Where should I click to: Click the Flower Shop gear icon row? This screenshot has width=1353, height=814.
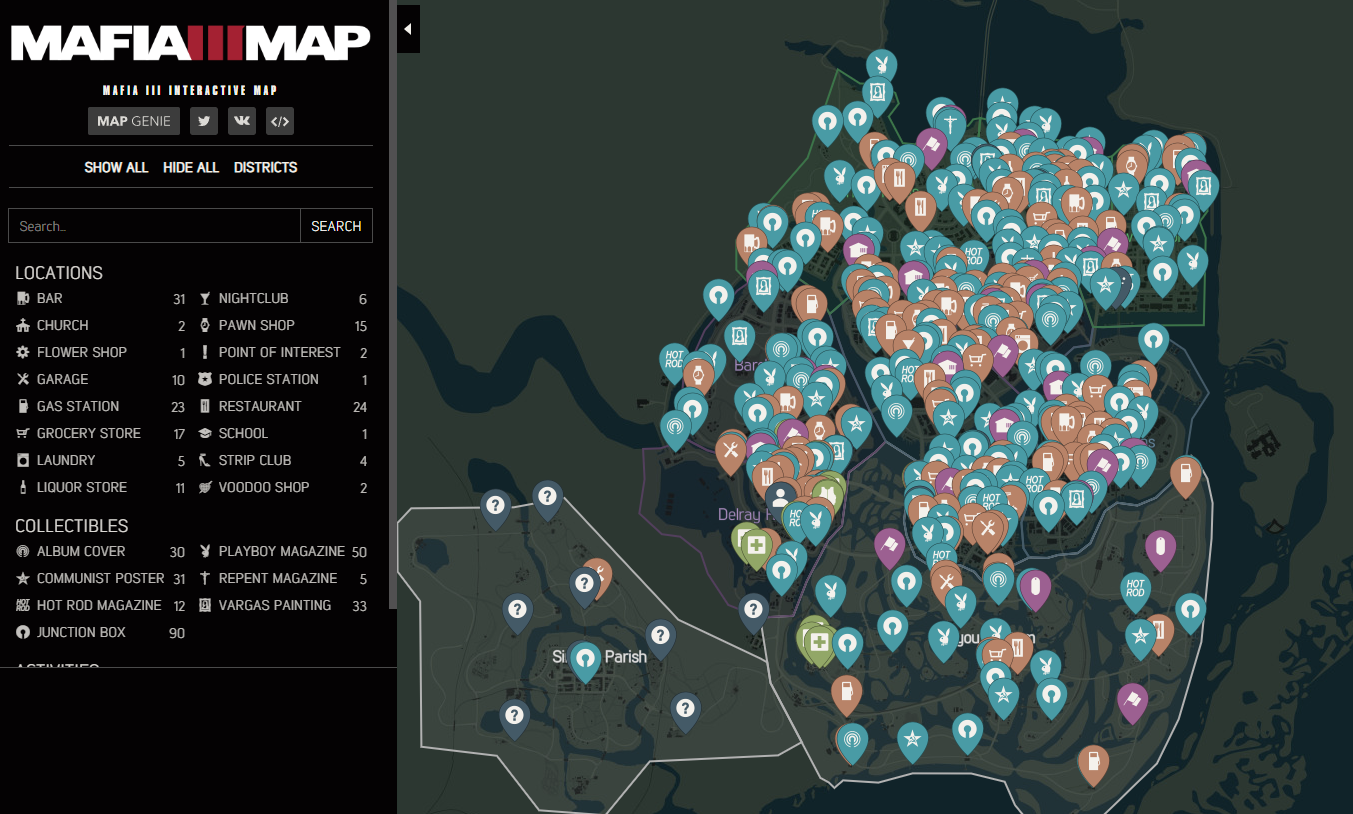click(x=101, y=352)
